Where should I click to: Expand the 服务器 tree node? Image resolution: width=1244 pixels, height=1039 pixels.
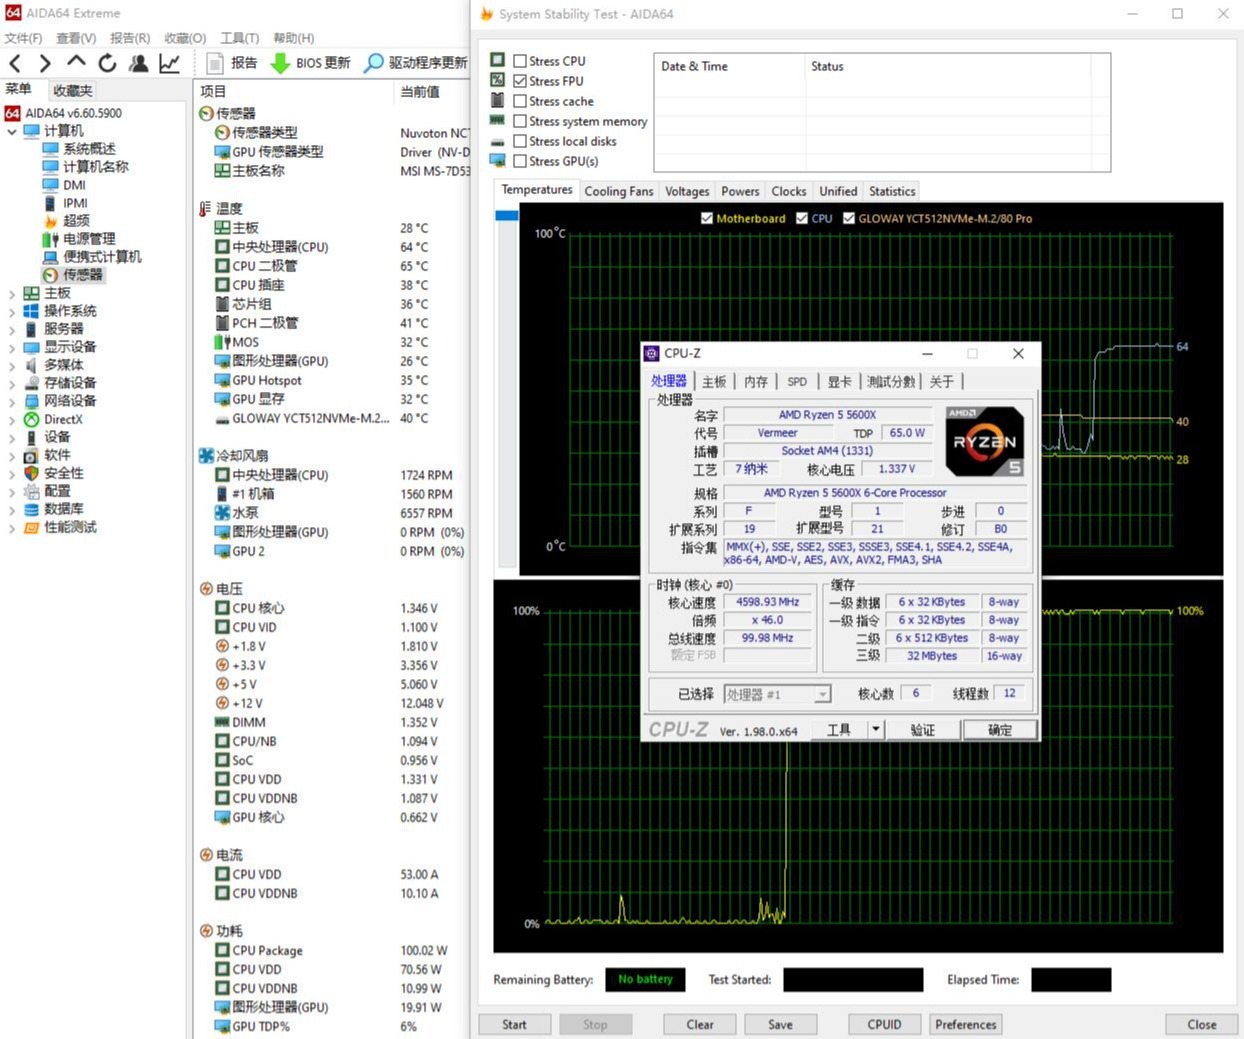[x=12, y=330]
